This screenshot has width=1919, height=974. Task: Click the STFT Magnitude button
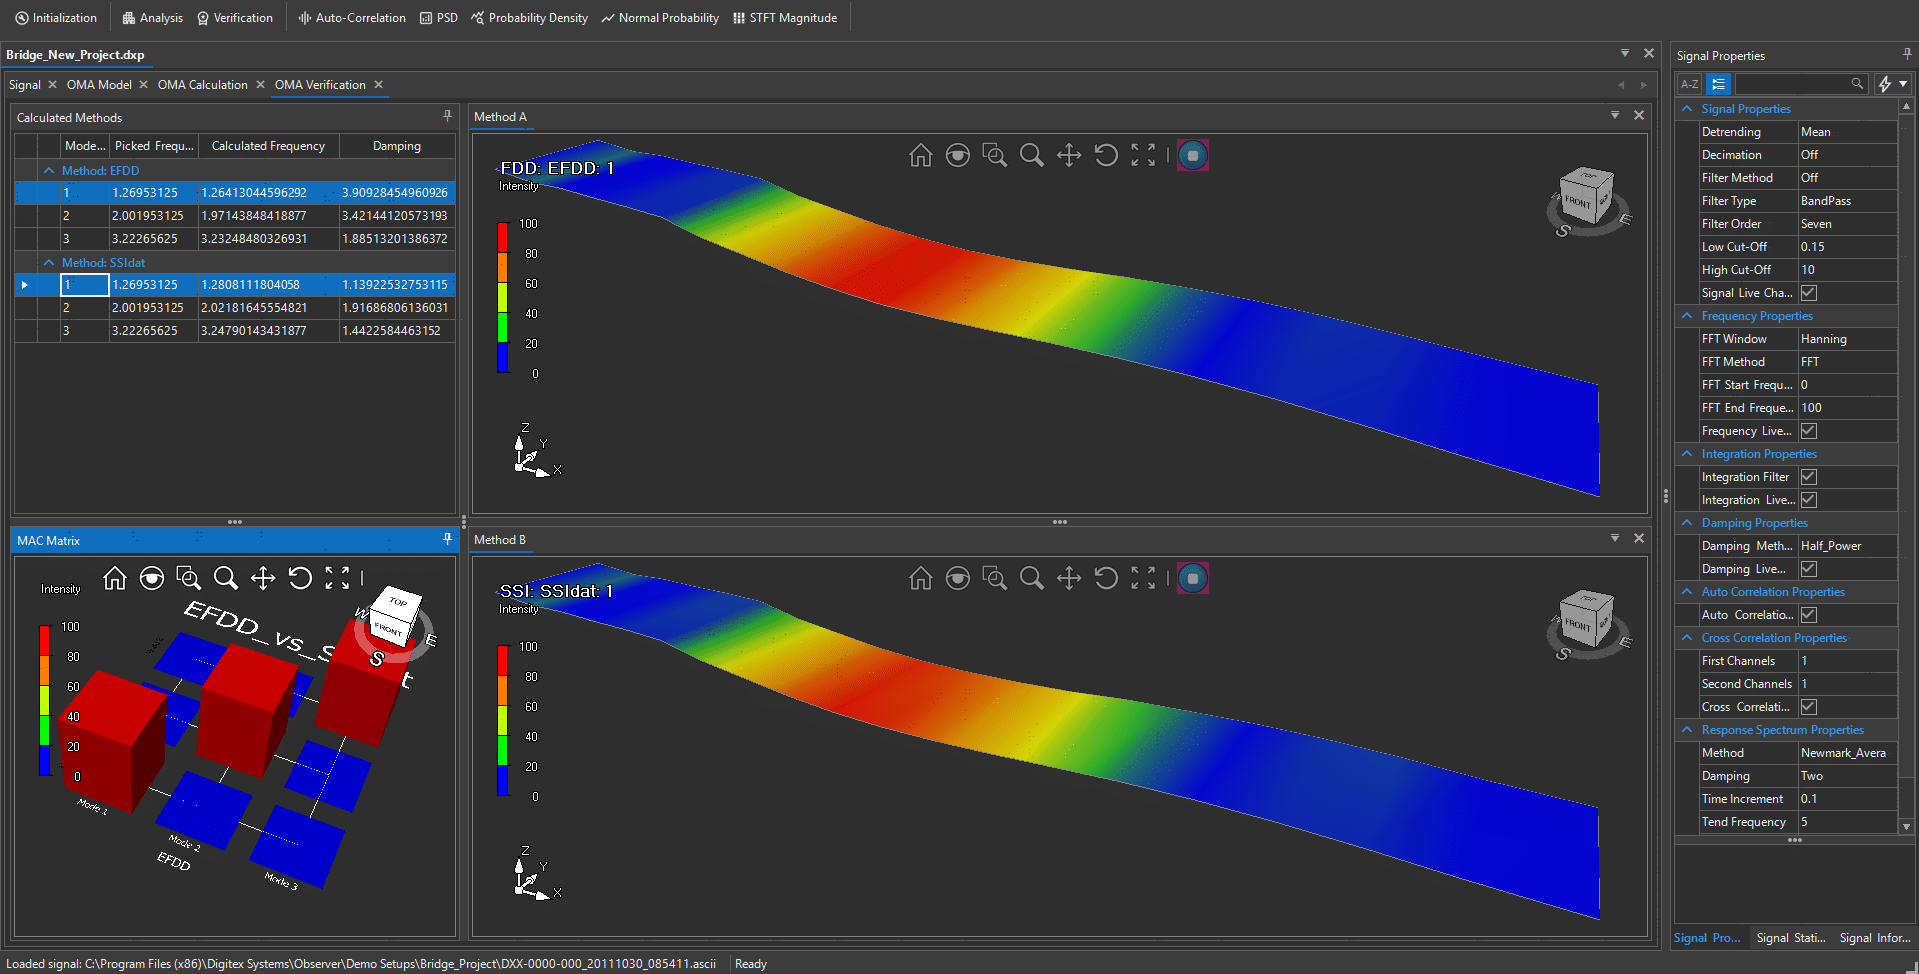(x=785, y=18)
